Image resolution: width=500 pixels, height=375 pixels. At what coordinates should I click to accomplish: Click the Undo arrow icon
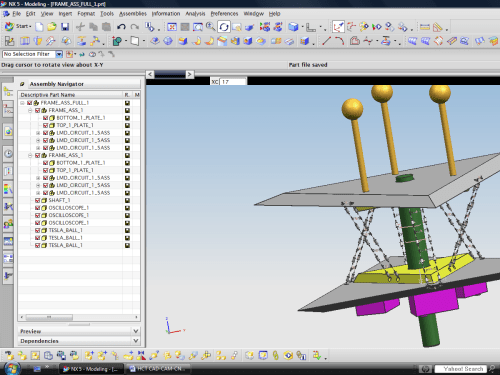tap(121, 27)
